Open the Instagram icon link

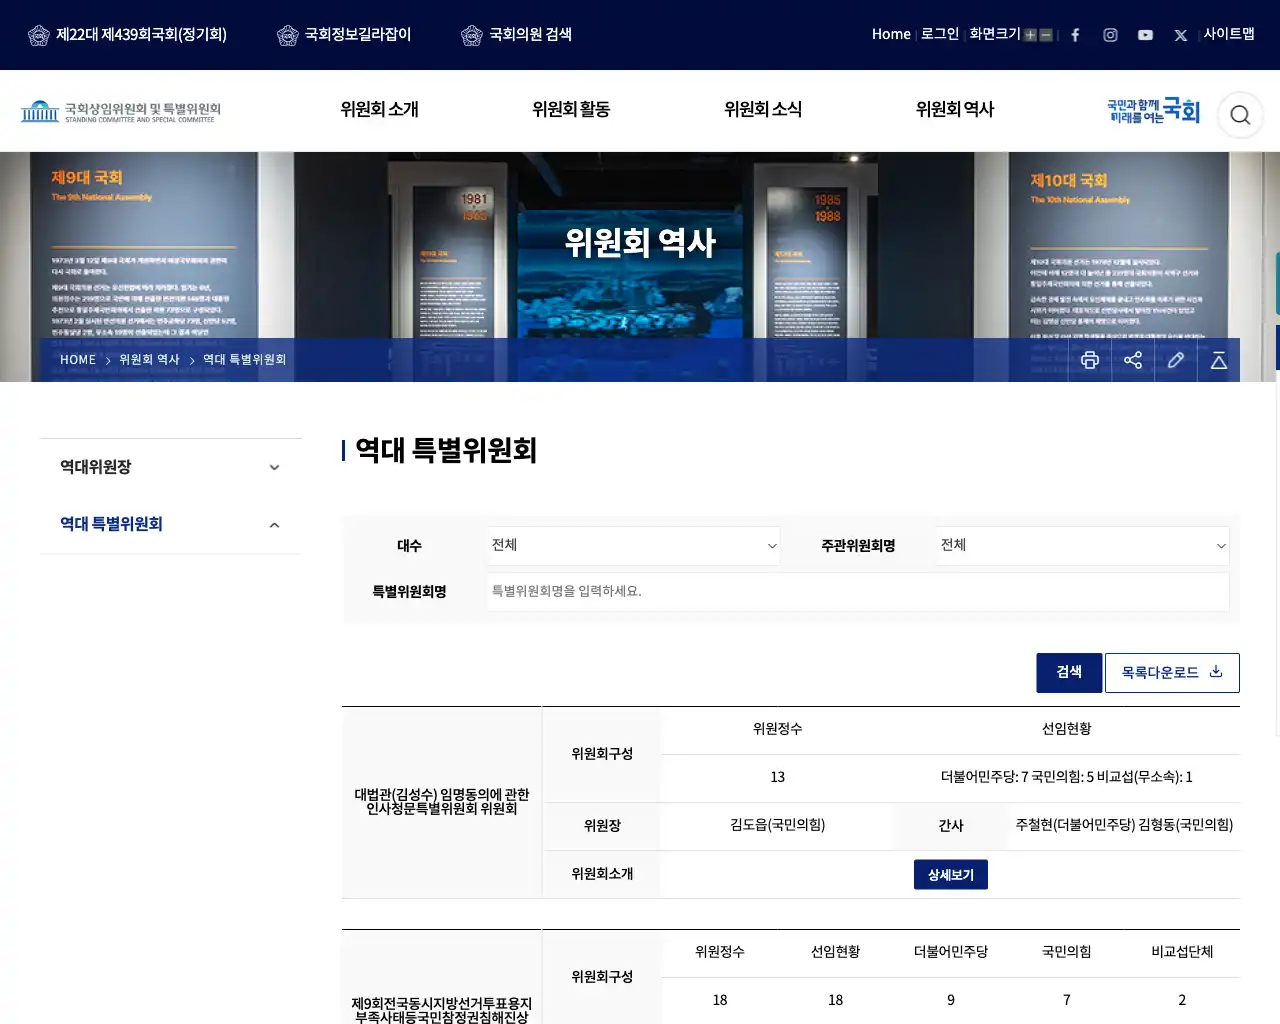point(1110,35)
